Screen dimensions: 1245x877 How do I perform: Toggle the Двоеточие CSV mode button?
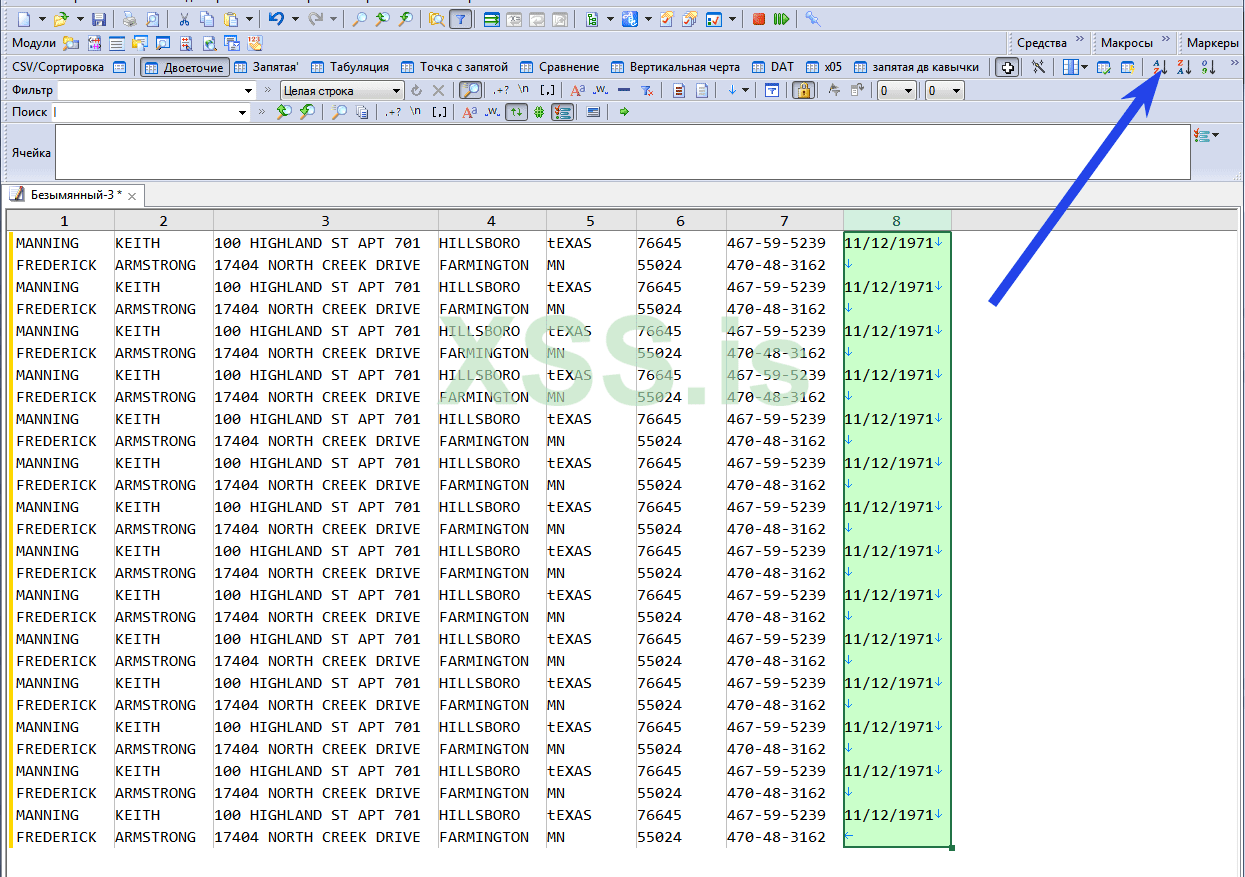(185, 67)
